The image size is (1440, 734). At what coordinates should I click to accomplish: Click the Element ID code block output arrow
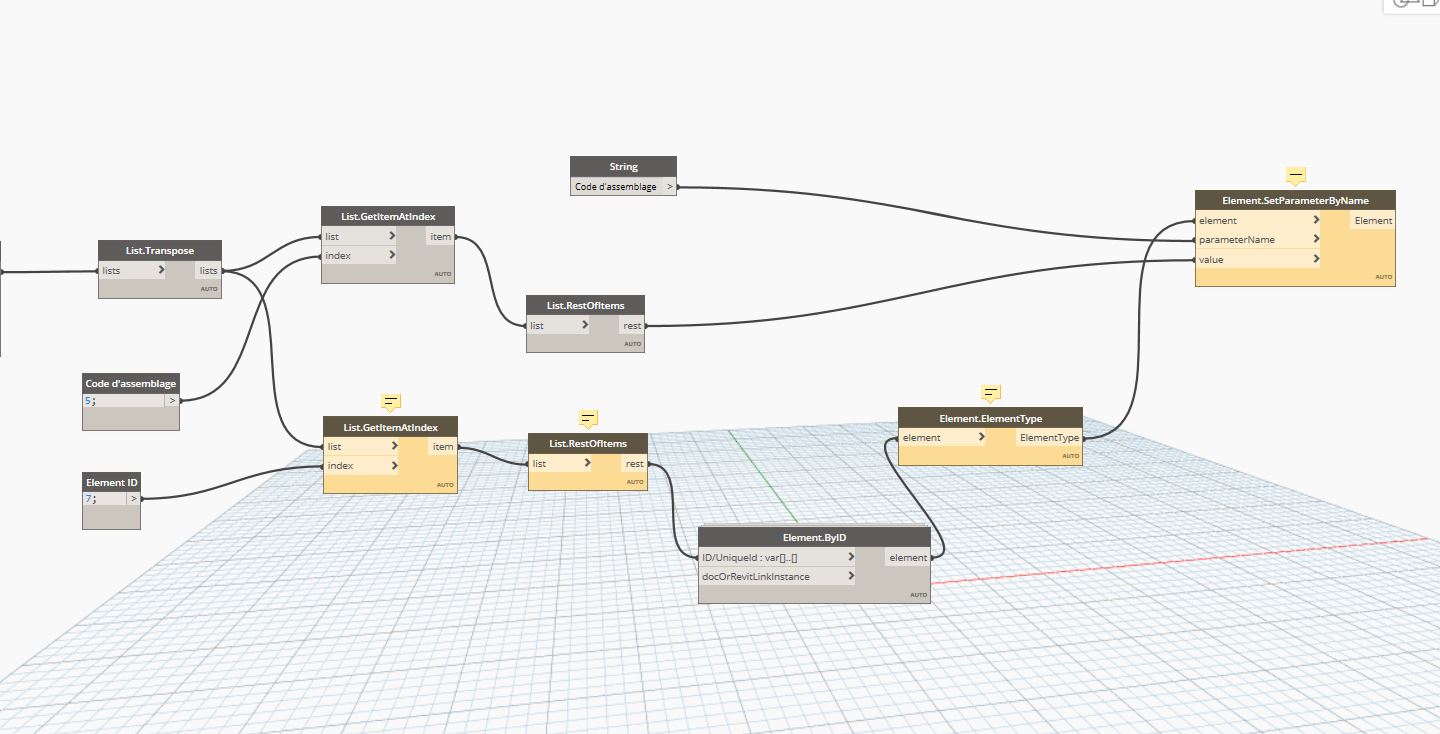(133, 498)
